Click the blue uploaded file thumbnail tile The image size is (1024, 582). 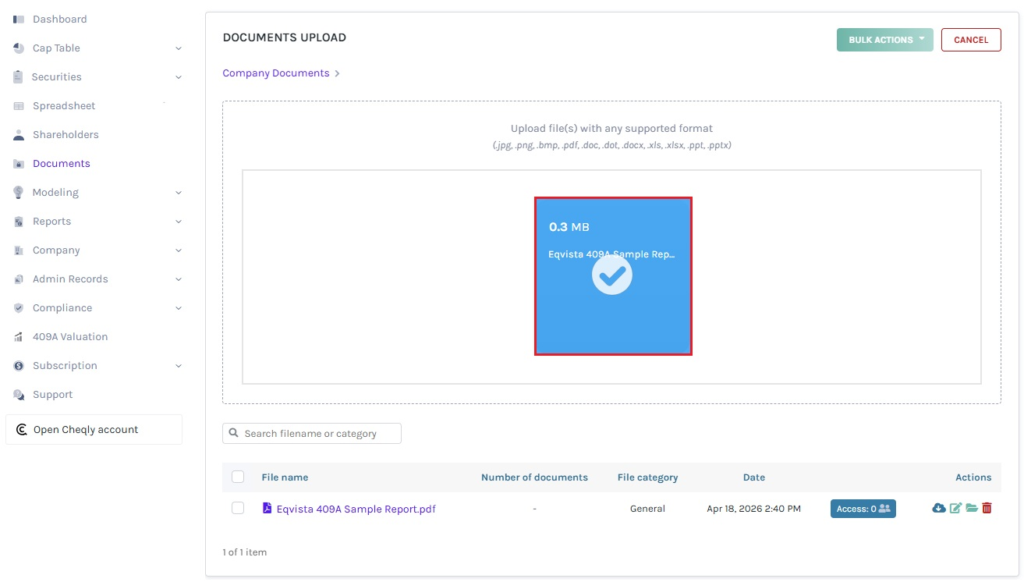pyautogui.click(x=613, y=275)
